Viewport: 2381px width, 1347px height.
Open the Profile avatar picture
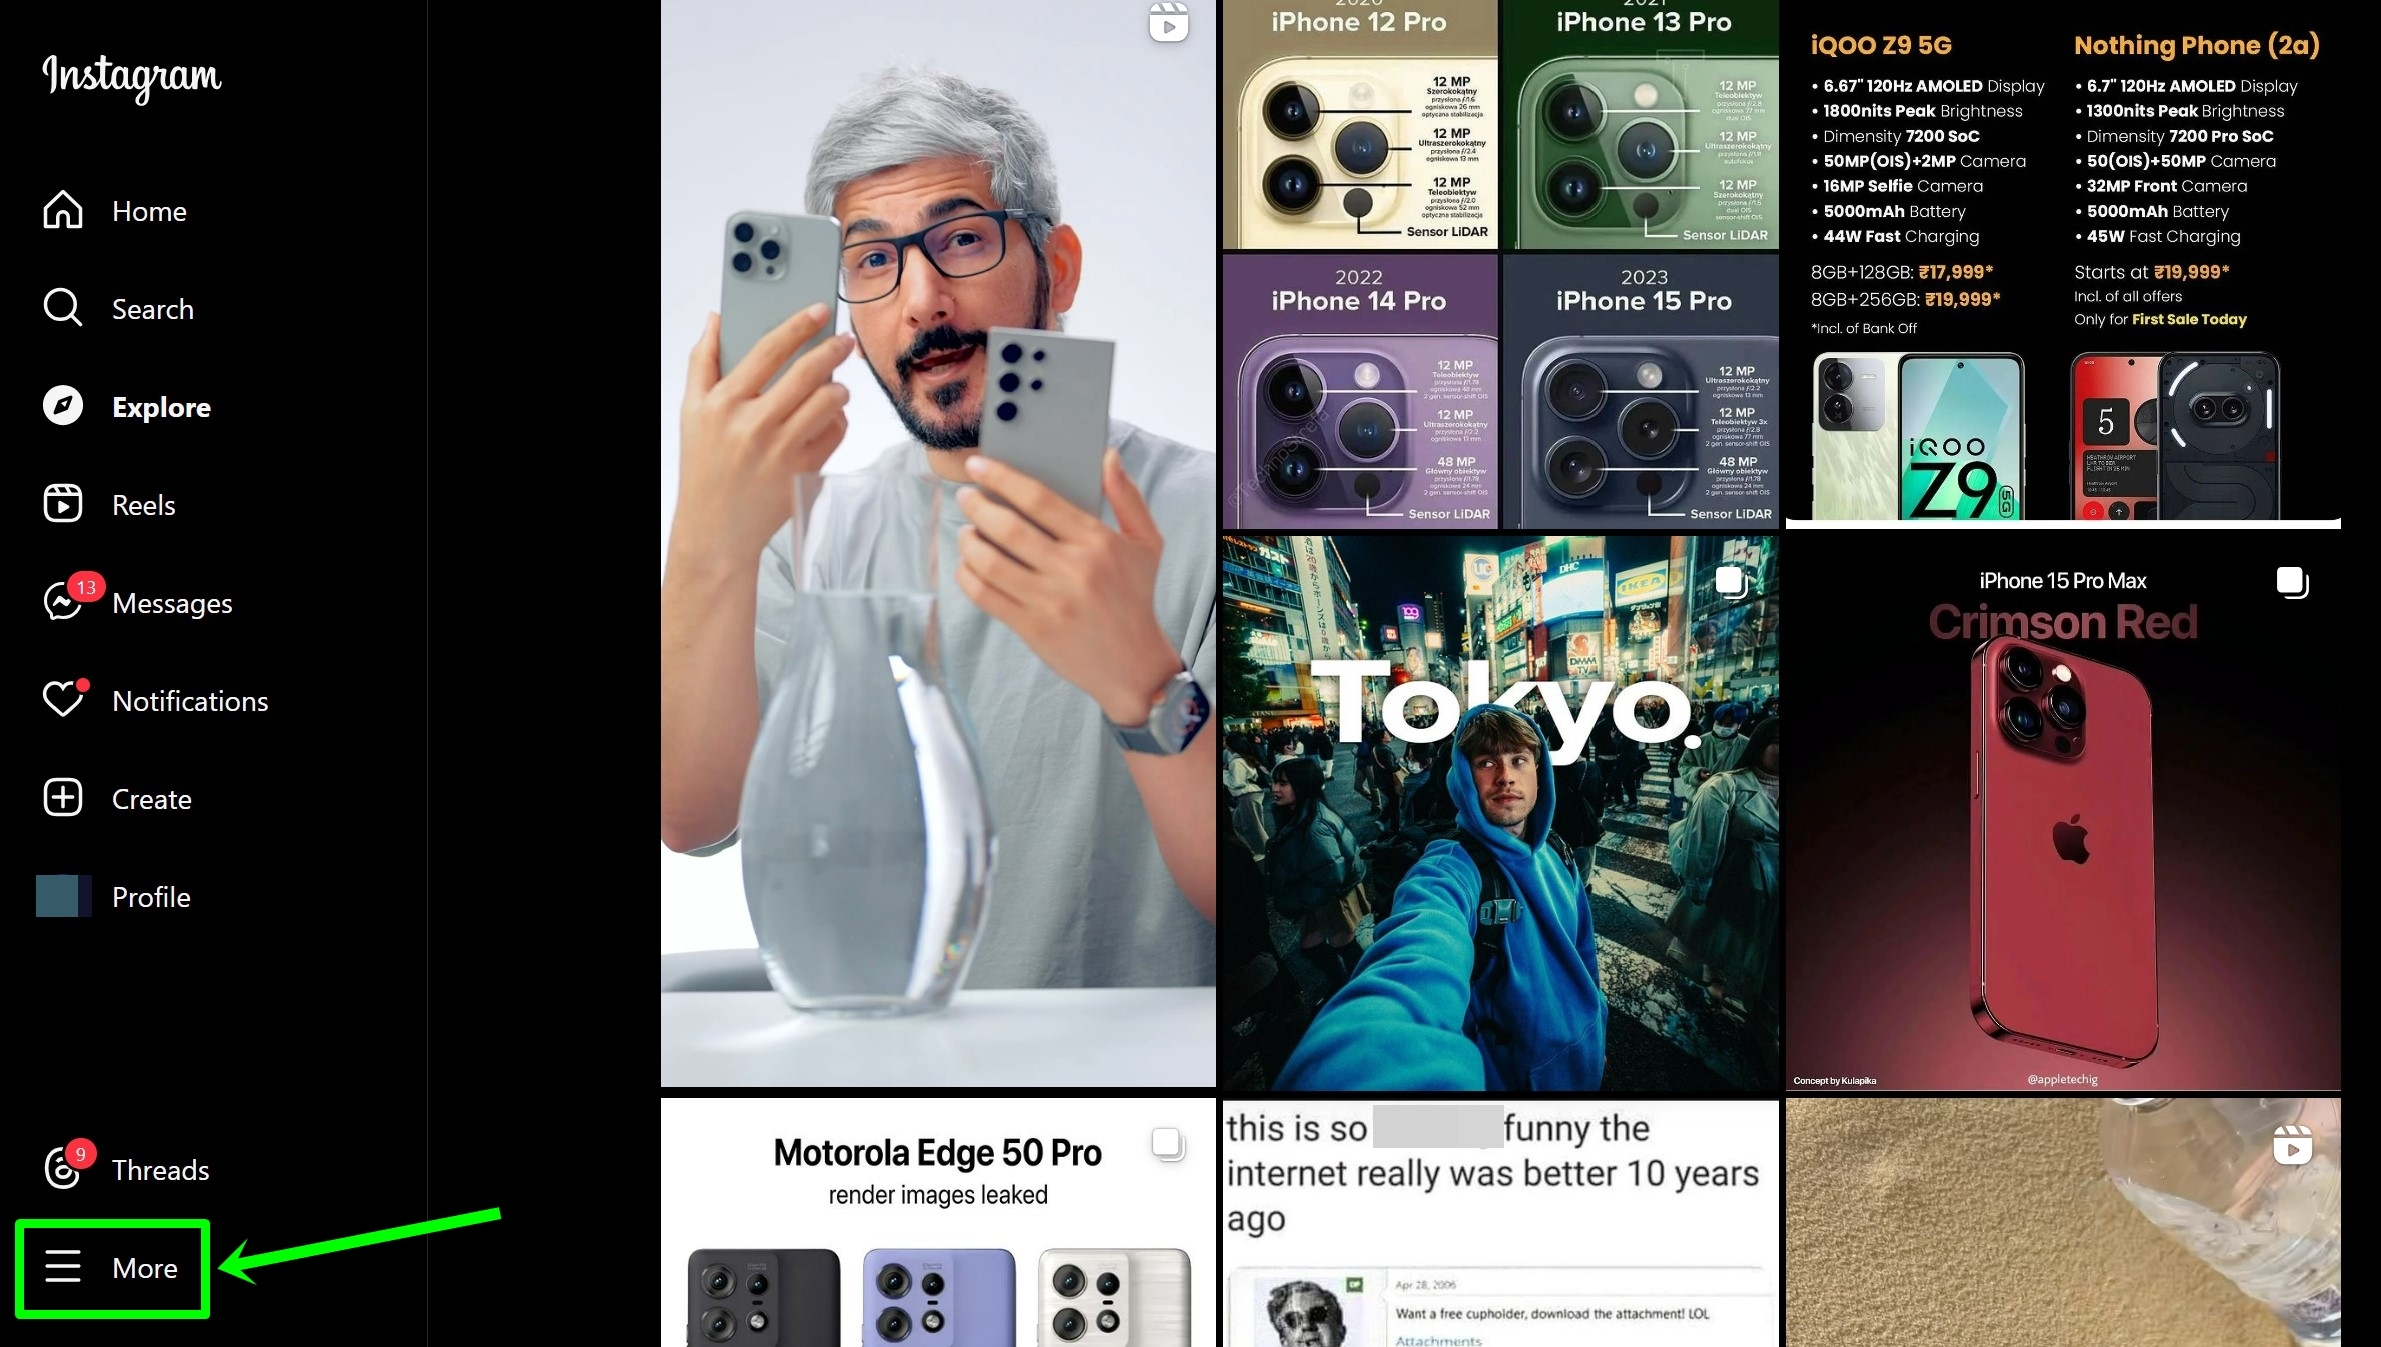pyautogui.click(x=63, y=896)
